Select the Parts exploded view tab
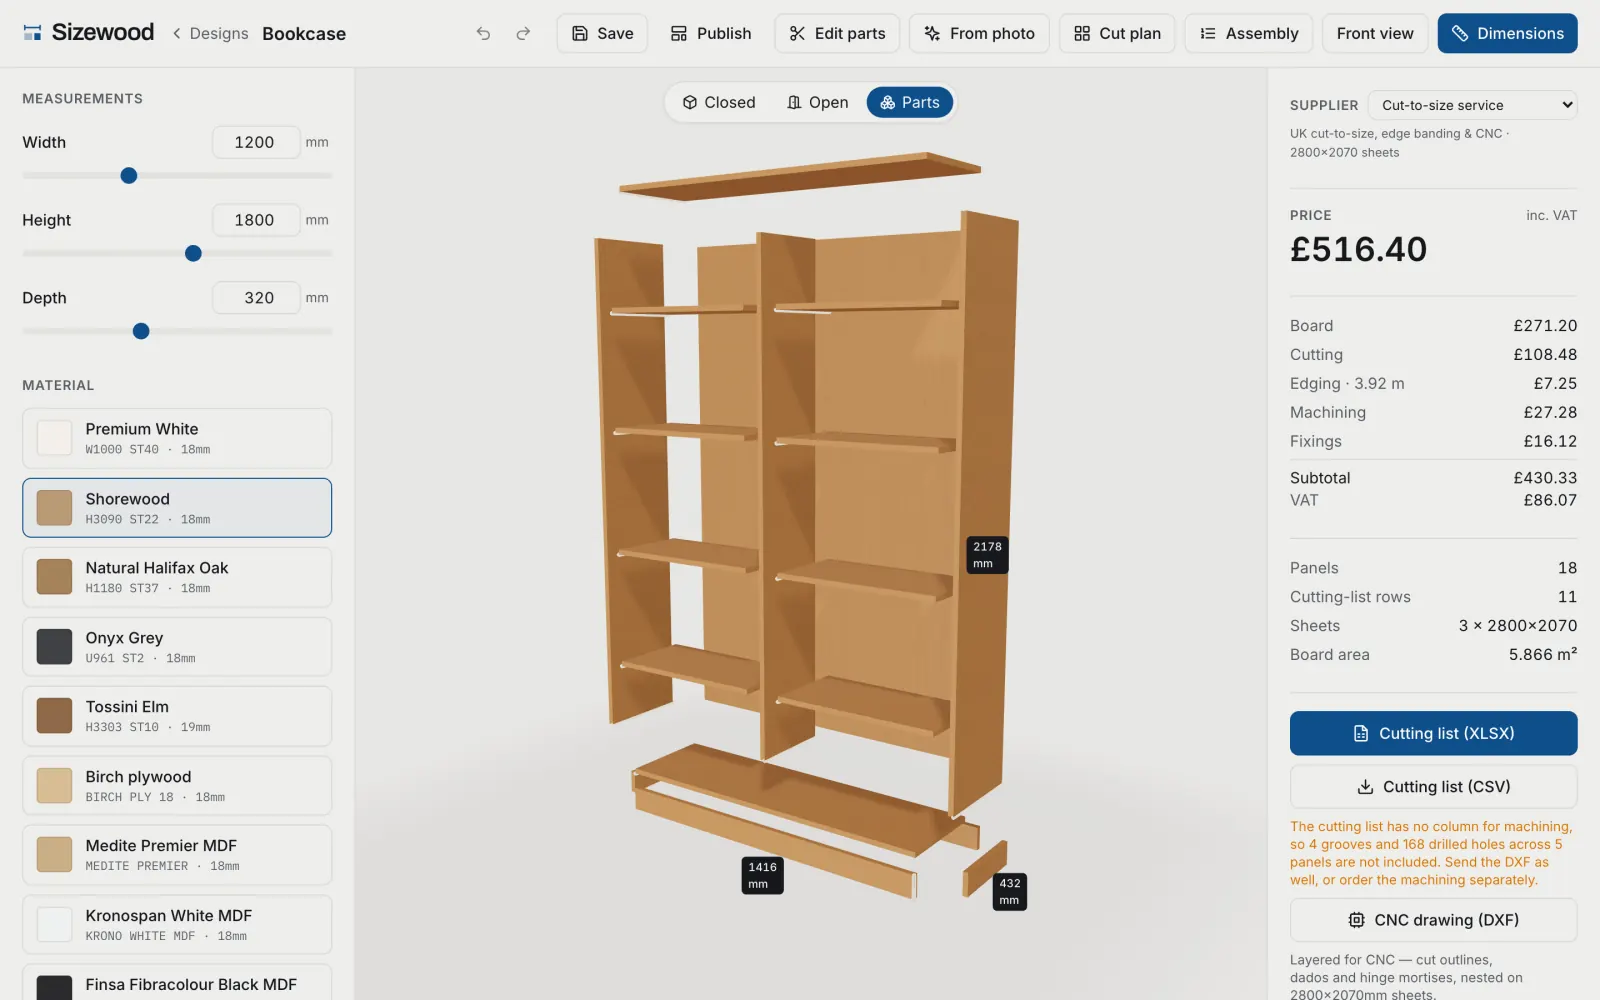The height and width of the screenshot is (1000, 1600). pos(910,102)
